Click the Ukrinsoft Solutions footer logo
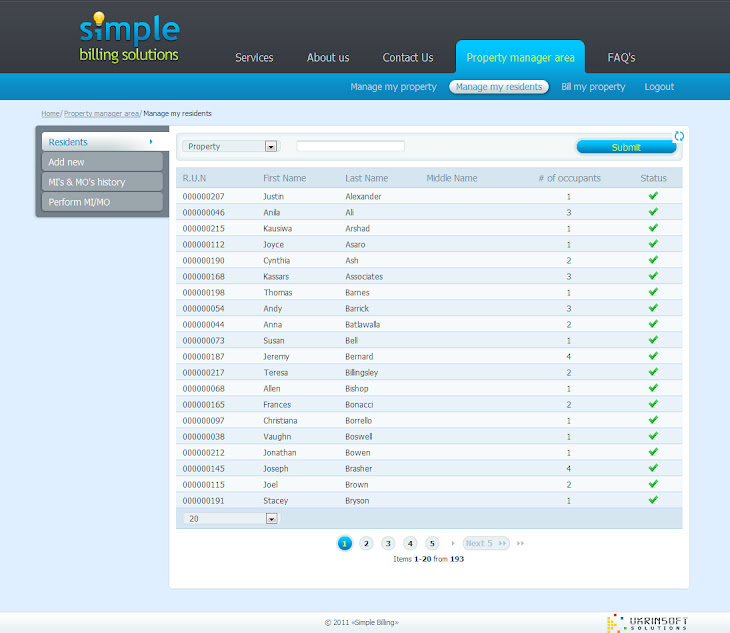This screenshot has width=730, height=633. [x=647, y=623]
